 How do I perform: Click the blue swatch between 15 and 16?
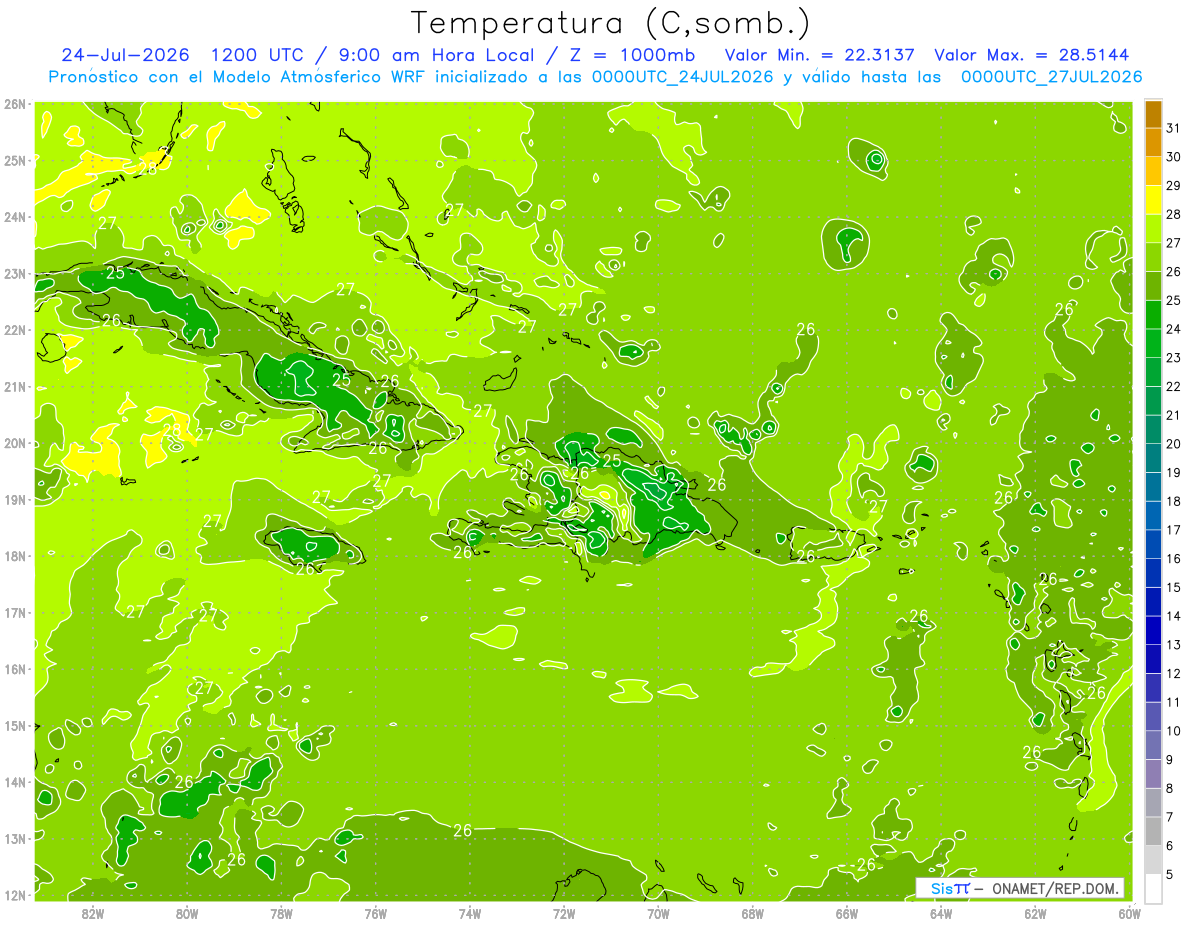point(1153,573)
